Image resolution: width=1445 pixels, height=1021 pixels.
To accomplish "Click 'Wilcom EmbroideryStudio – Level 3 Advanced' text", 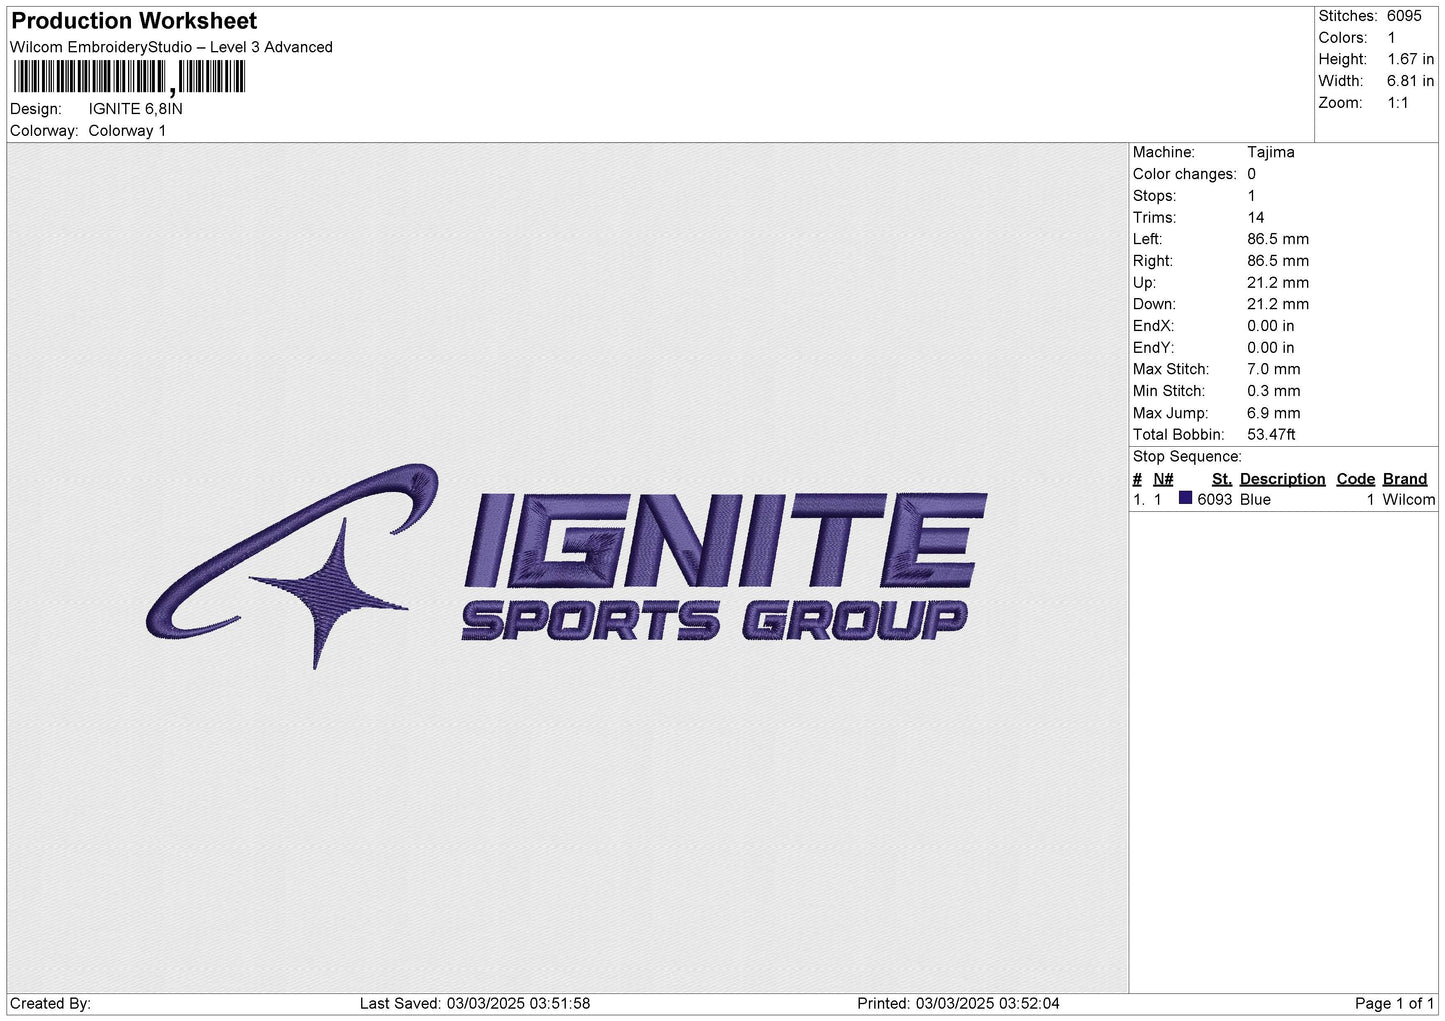I will [171, 47].
